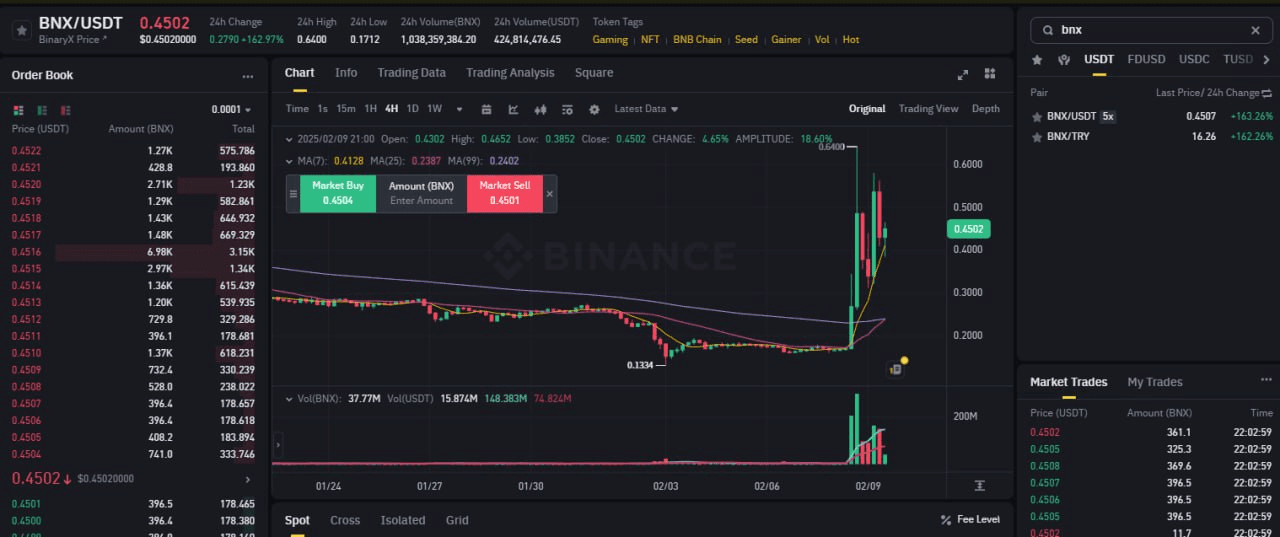
Task: Open the chart calendar date picker
Action: click(487, 109)
